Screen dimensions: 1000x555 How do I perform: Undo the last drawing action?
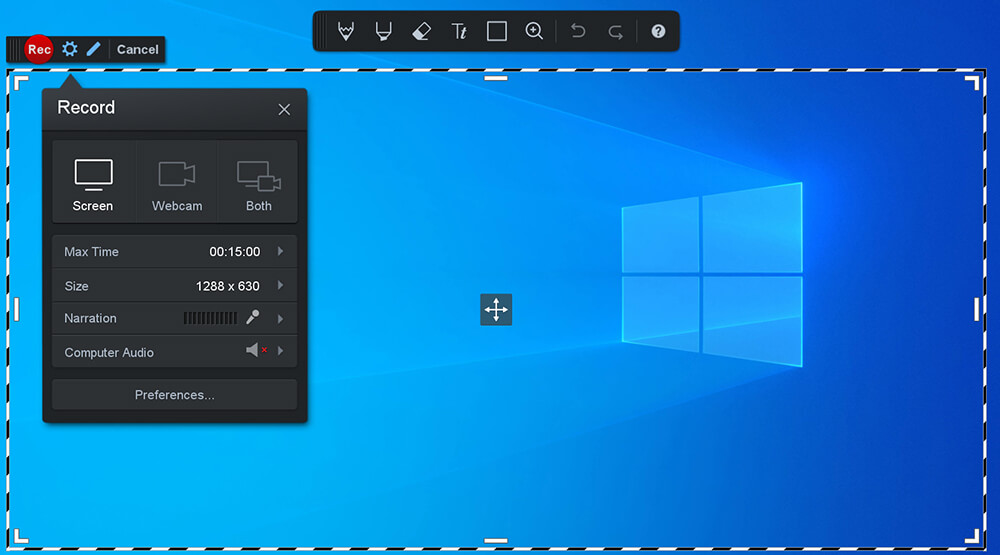(x=578, y=31)
